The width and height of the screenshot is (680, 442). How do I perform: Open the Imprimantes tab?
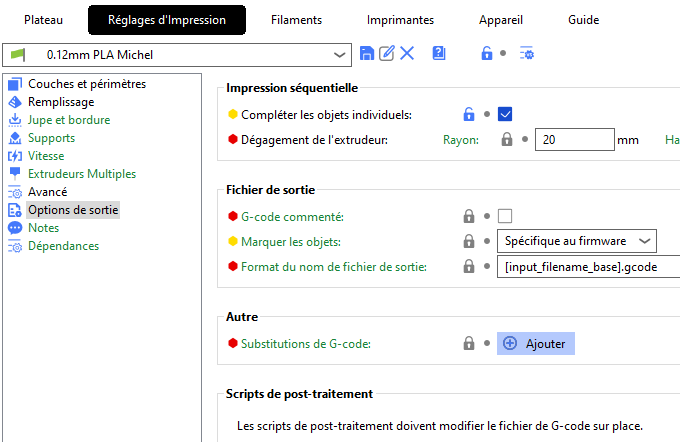400,20
